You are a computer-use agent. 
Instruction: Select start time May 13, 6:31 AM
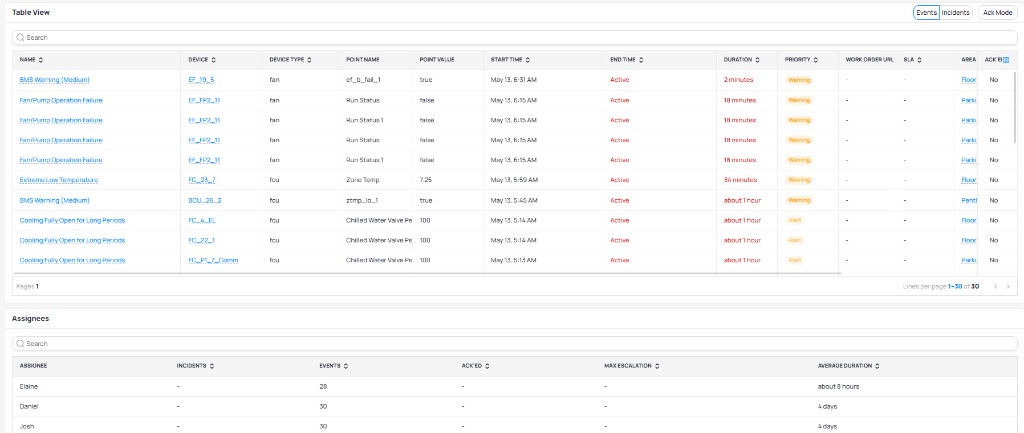click(x=514, y=80)
